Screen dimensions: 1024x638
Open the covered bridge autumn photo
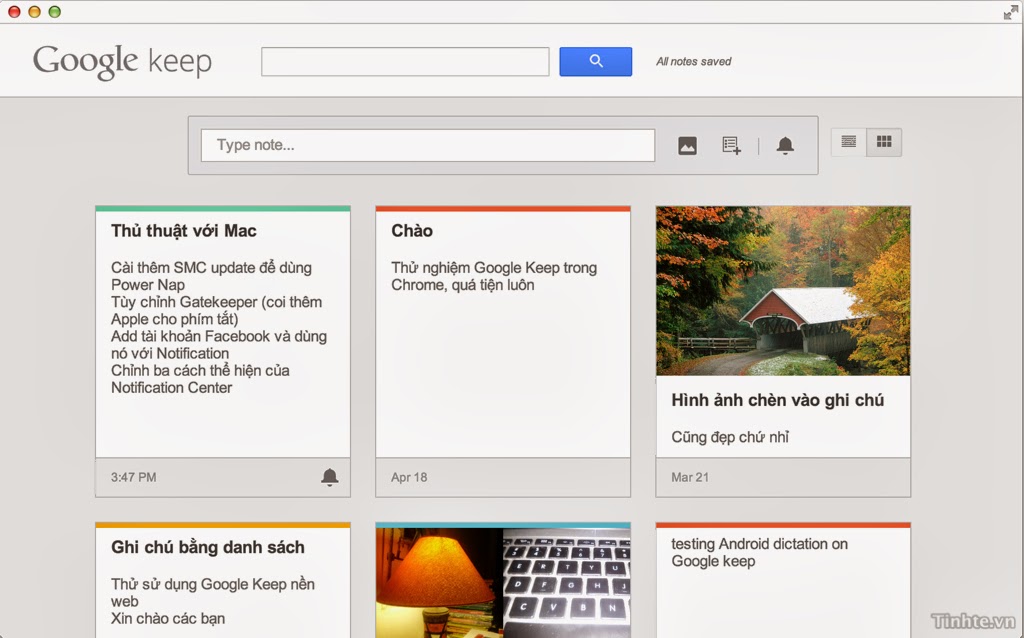click(783, 291)
